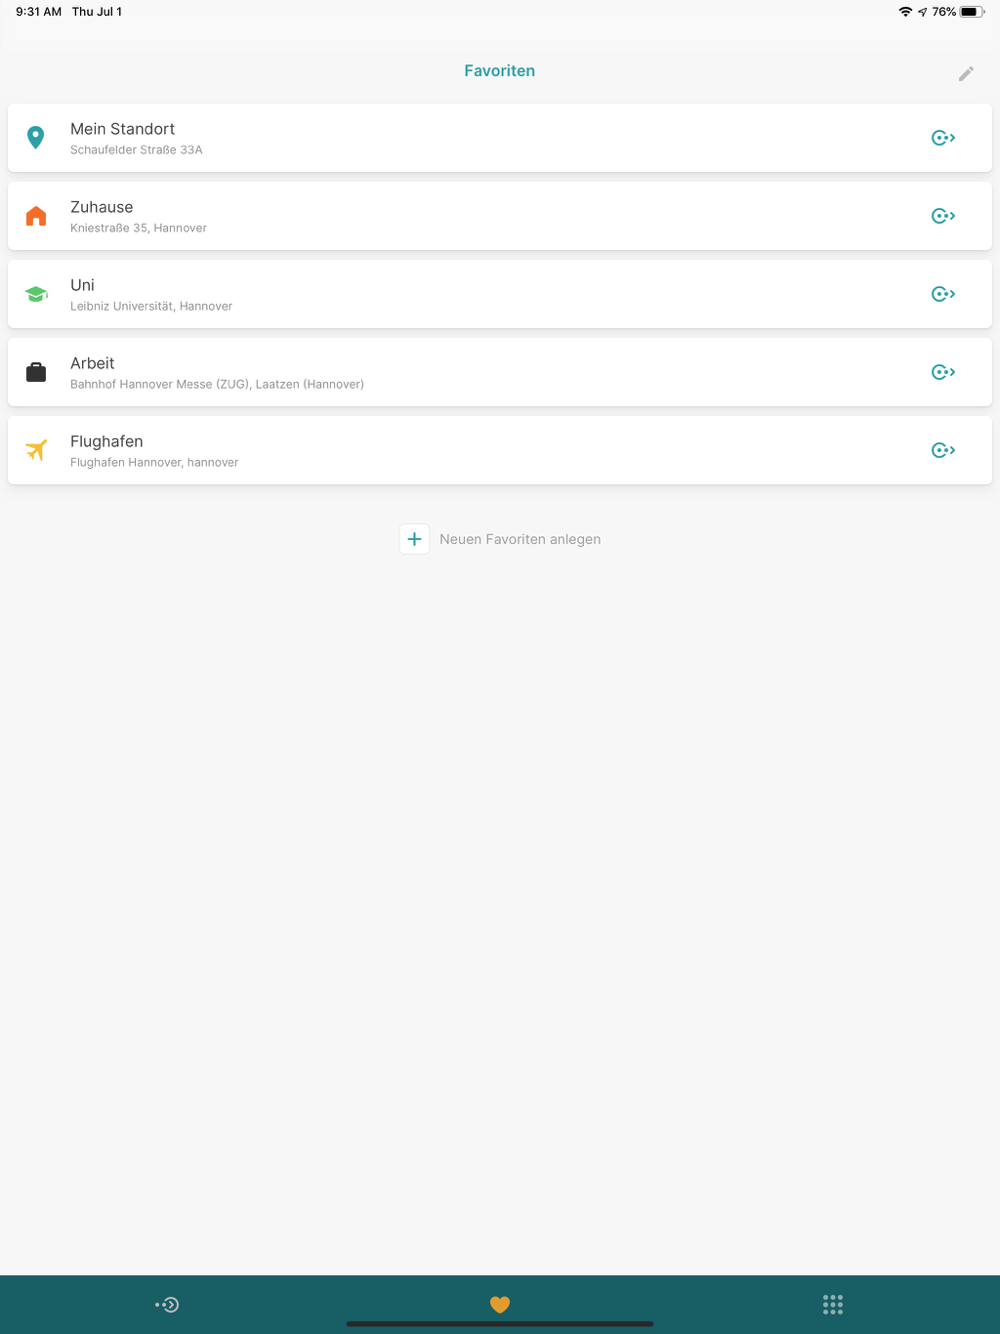Select the Uni Leibniz Universität entry
Image resolution: width=1000 pixels, height=1334 pixels.
click(x=500, y=294)
